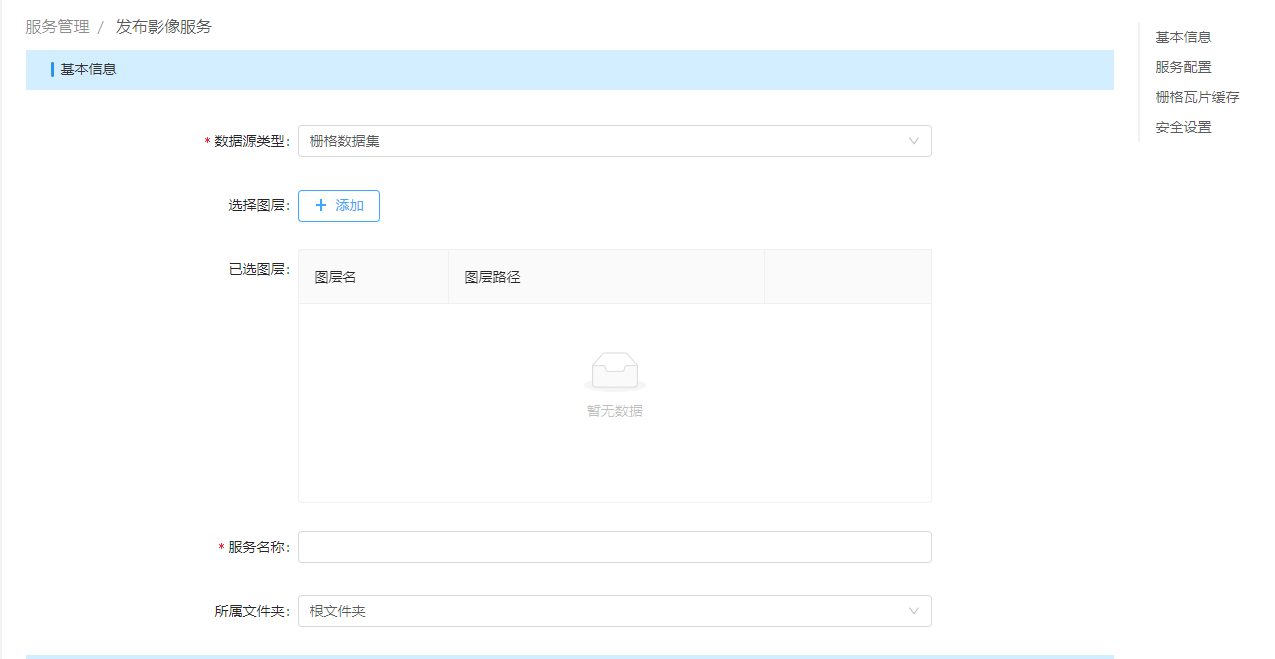Jump to 基本信息 in the right anchor menu
Screen dimensions: 1275x659
tap(1183, 37)
